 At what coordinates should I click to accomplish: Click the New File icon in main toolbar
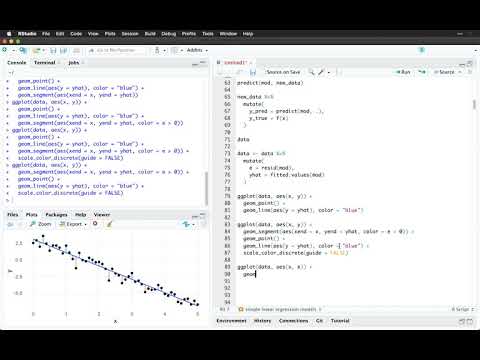pos(5,50)
